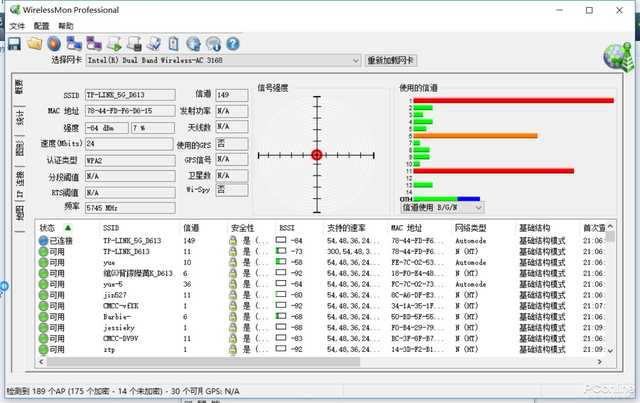Select the rtp network row

(x=322, y=350)
